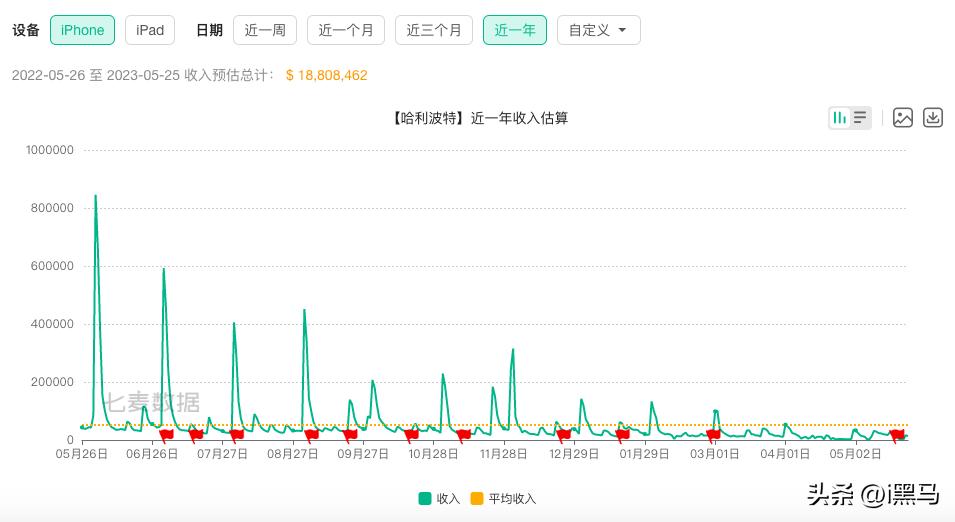Click the 05月26日 axis label
This screenshot has height=522, width=955.
(82, 454)
